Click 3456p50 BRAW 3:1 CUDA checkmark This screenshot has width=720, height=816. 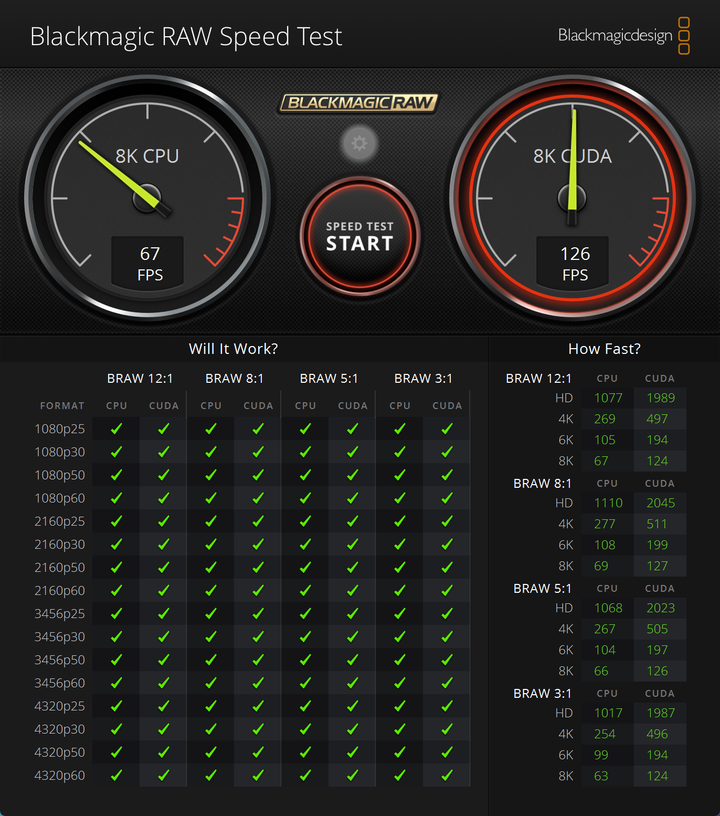click(447, 660)
